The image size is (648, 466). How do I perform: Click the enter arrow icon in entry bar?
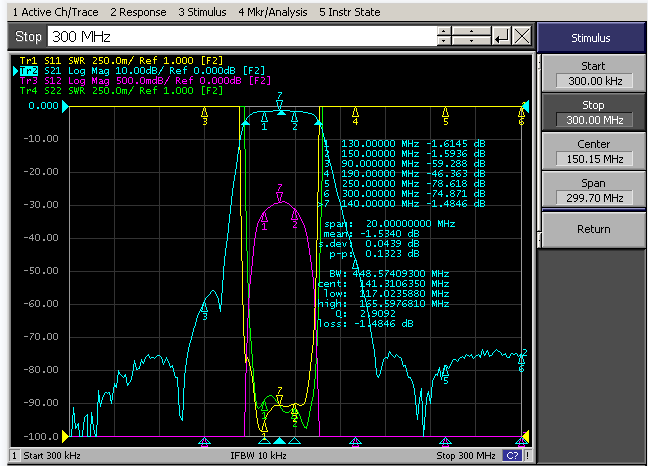tap(502, 37)
